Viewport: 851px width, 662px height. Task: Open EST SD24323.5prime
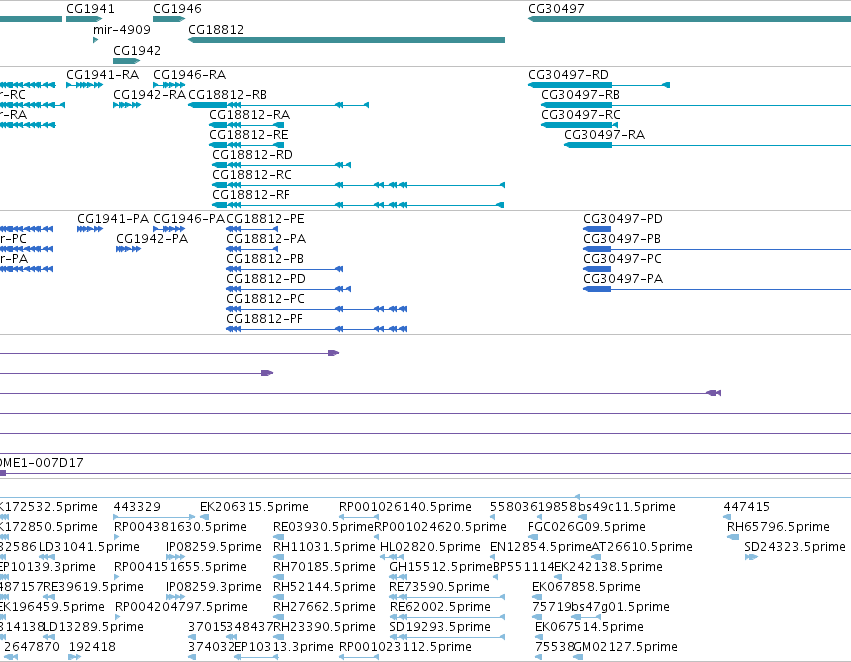(x=795, y=547)
